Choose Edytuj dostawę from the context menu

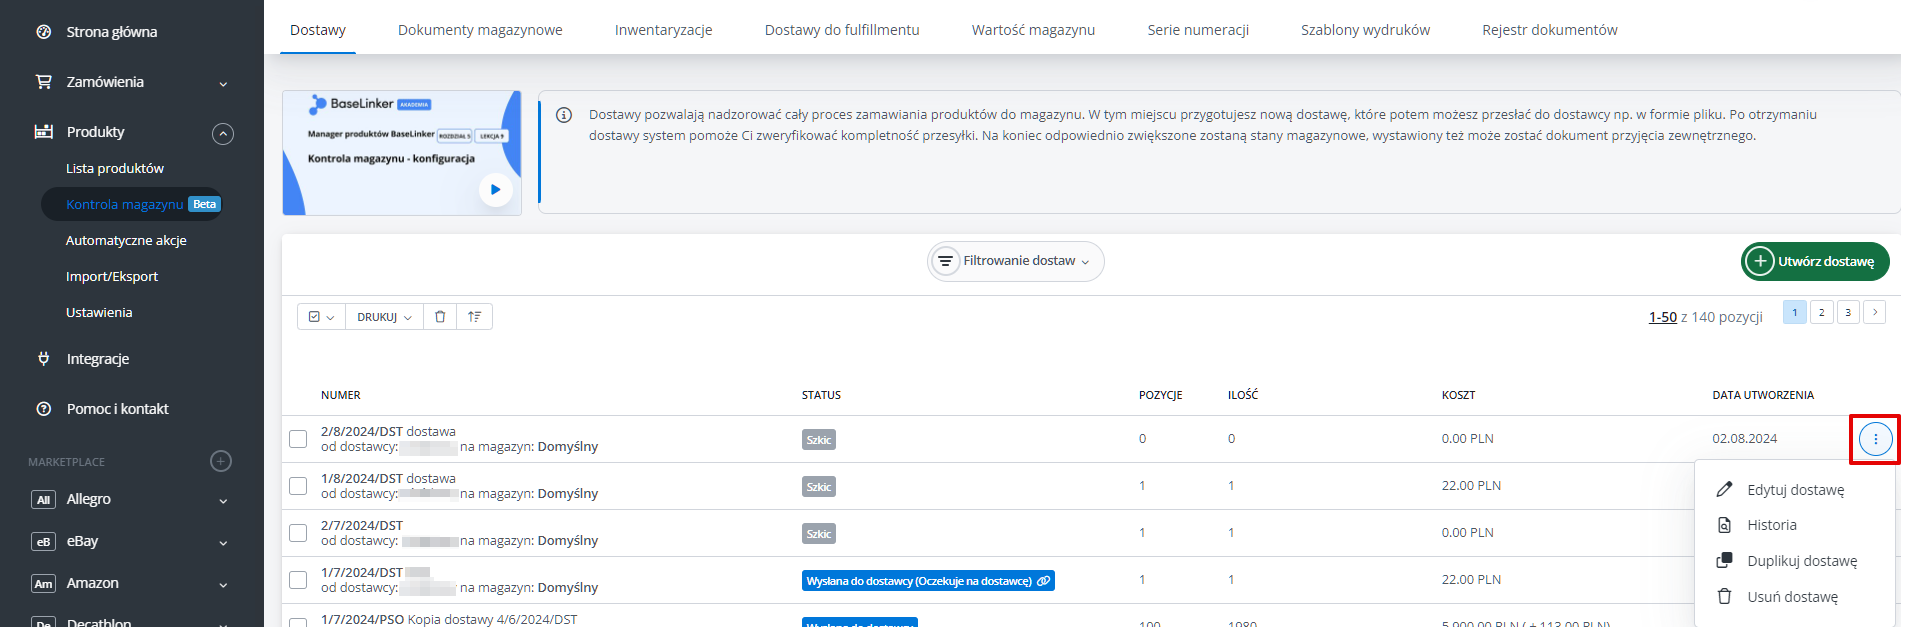[x=1795, y=490]
